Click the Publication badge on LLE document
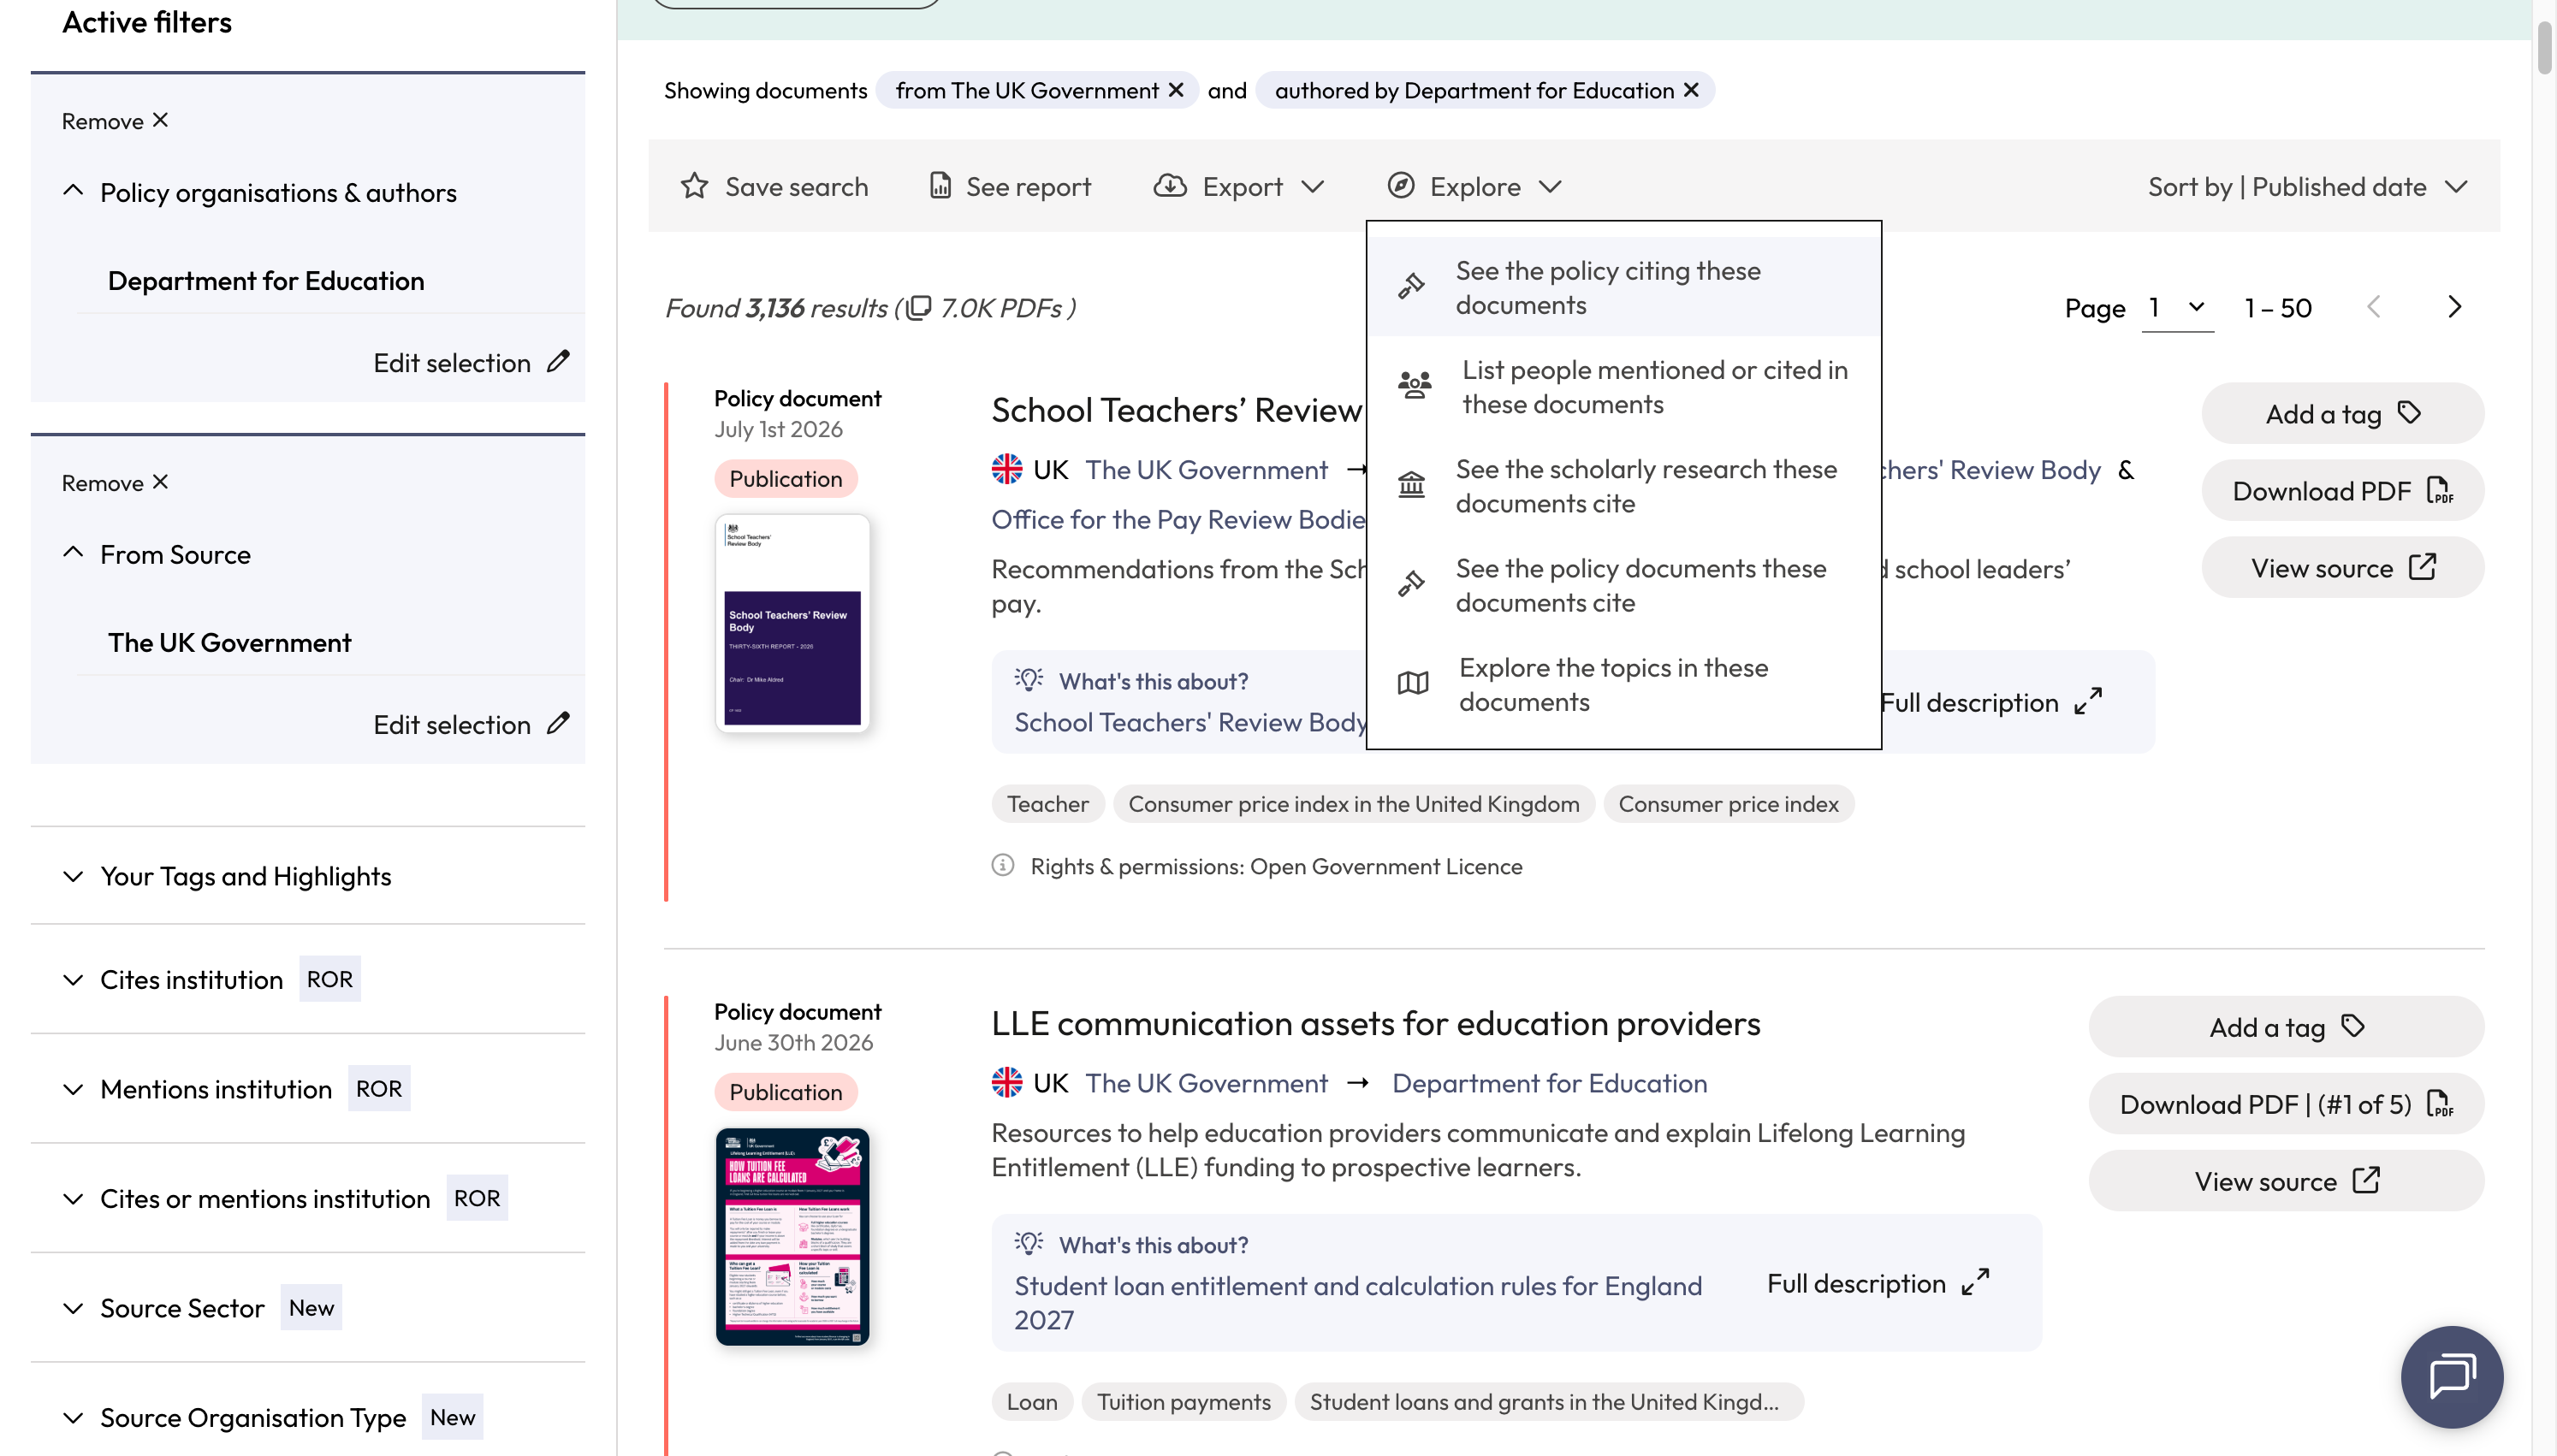Screen dimensions: 2557x1456 pos(785,1091)
